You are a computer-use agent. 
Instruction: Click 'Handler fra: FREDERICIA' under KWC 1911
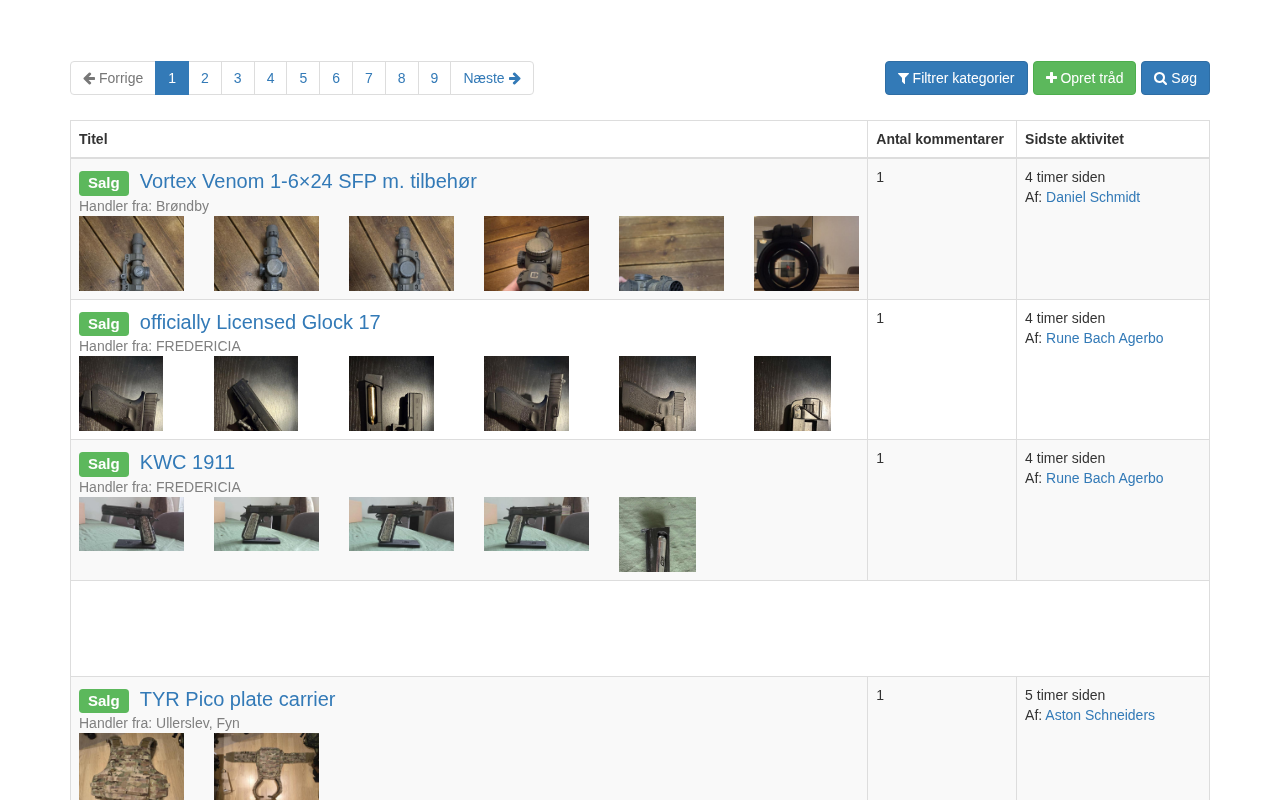(160, 487)
